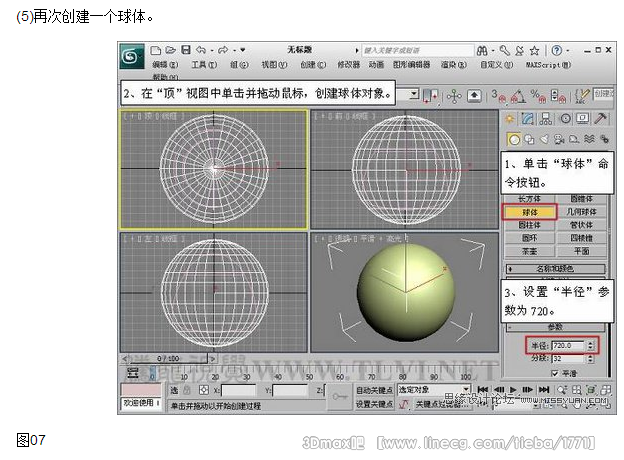Click the 几何球体 geosphere button
This screenshot has width=624, height=460.
pyautogui.click(x=581, y=212)
